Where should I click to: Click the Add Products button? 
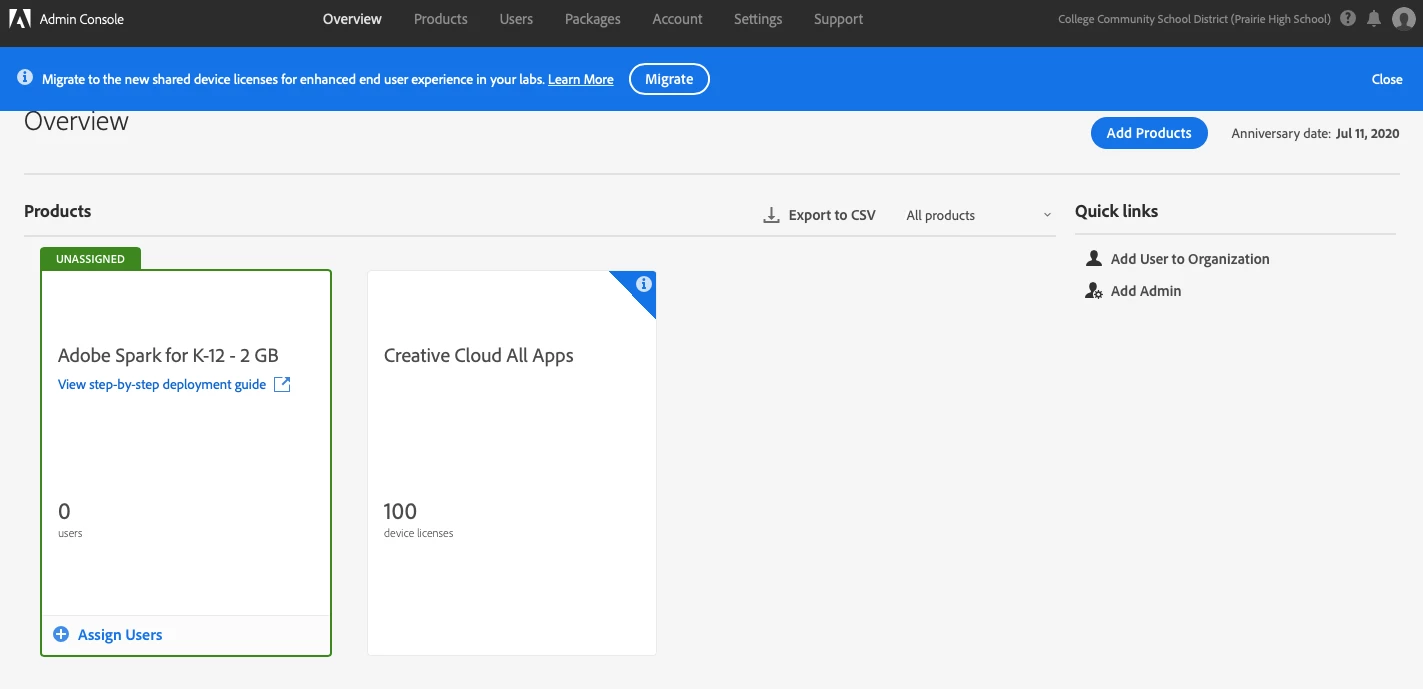point(1149,133)
